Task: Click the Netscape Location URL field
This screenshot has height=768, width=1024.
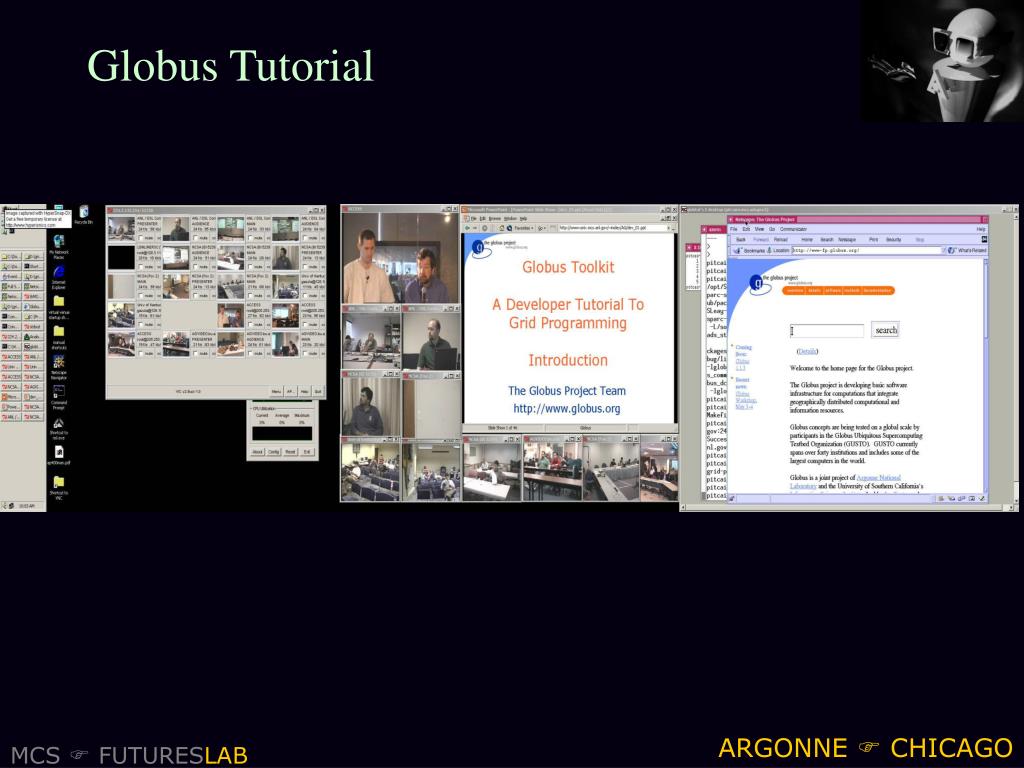Action: click(866, 250)
